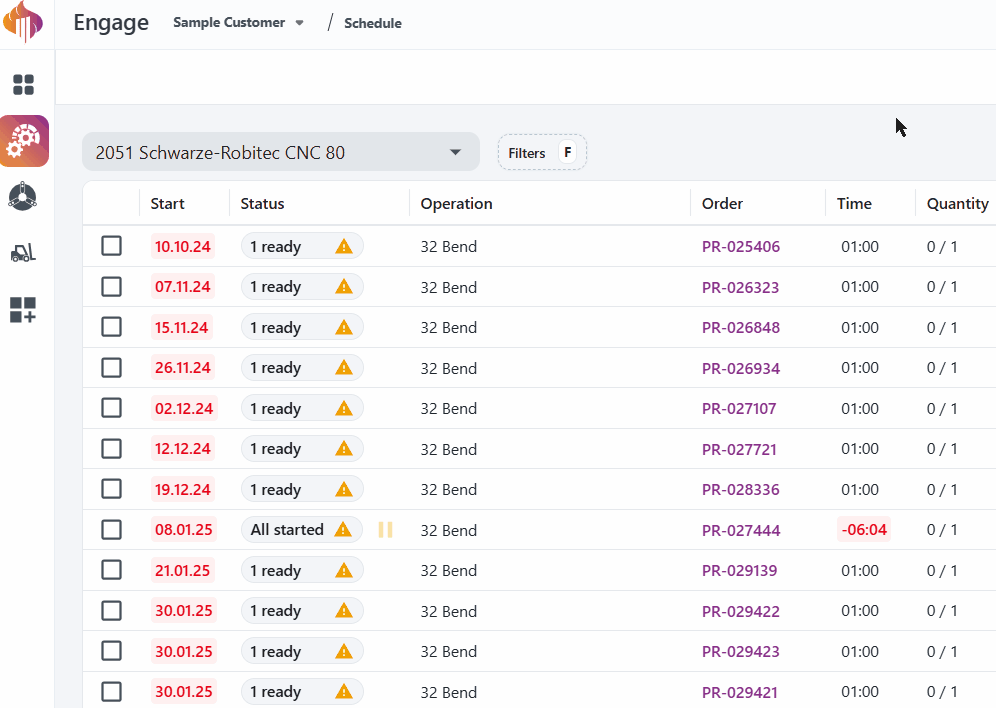
Task: Sort by the Order column header
Action: coord(722,204)
